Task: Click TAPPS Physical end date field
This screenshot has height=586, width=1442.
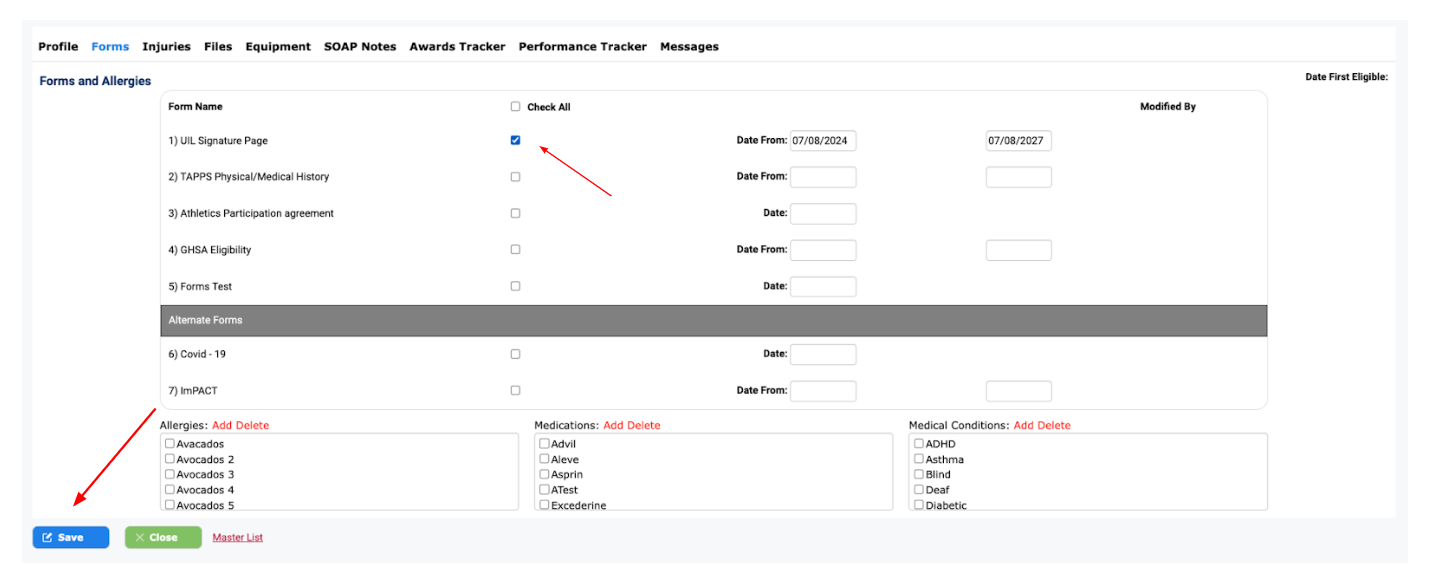Action: pos(1019,177)
